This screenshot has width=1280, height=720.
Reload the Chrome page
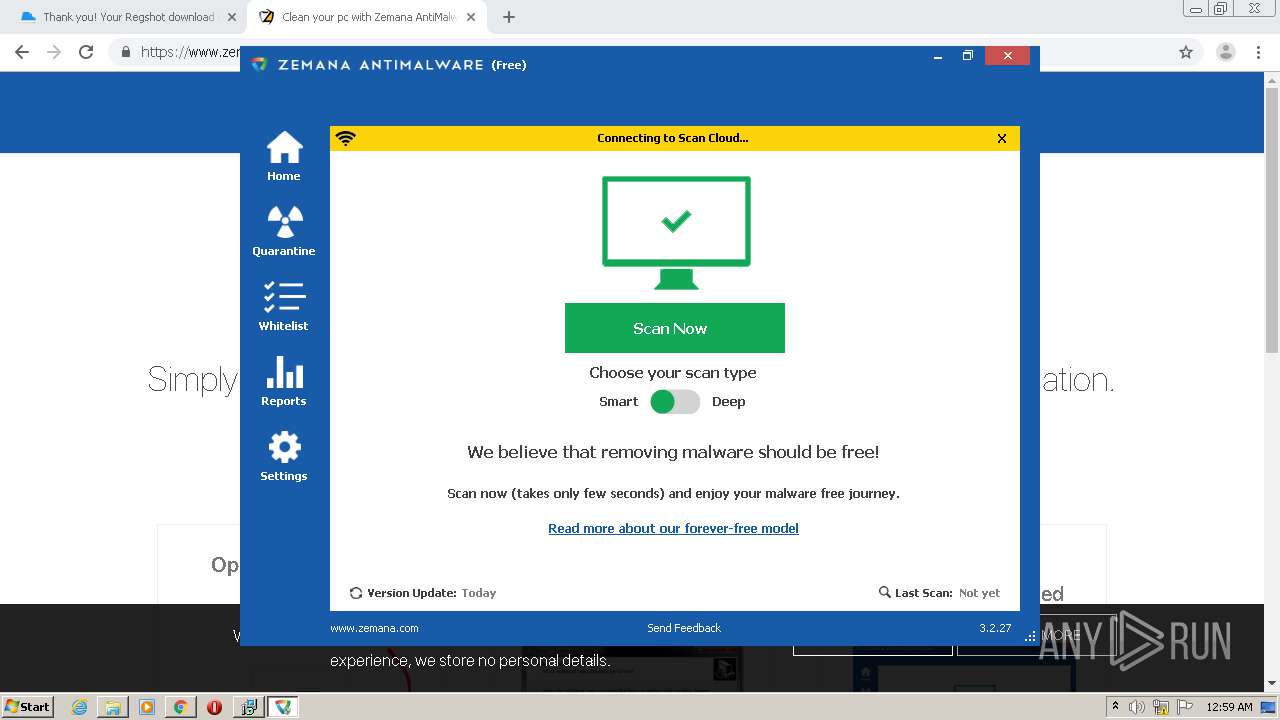click(86, 52)
